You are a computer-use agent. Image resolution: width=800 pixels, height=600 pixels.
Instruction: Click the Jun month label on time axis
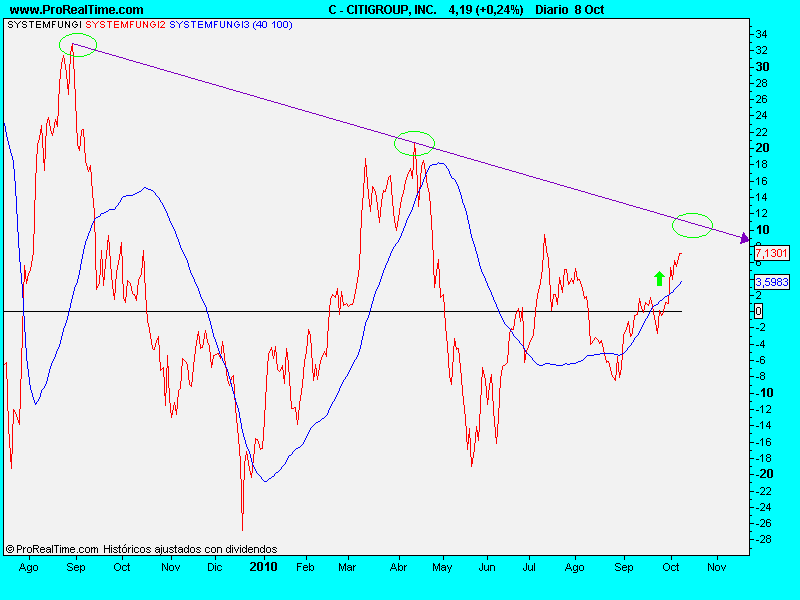487,567
